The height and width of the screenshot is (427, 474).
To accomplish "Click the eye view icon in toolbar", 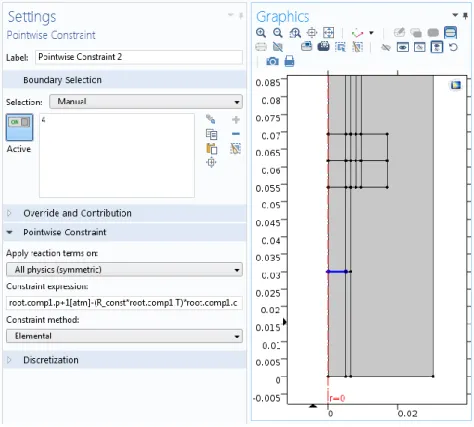I will pos(403,47).
